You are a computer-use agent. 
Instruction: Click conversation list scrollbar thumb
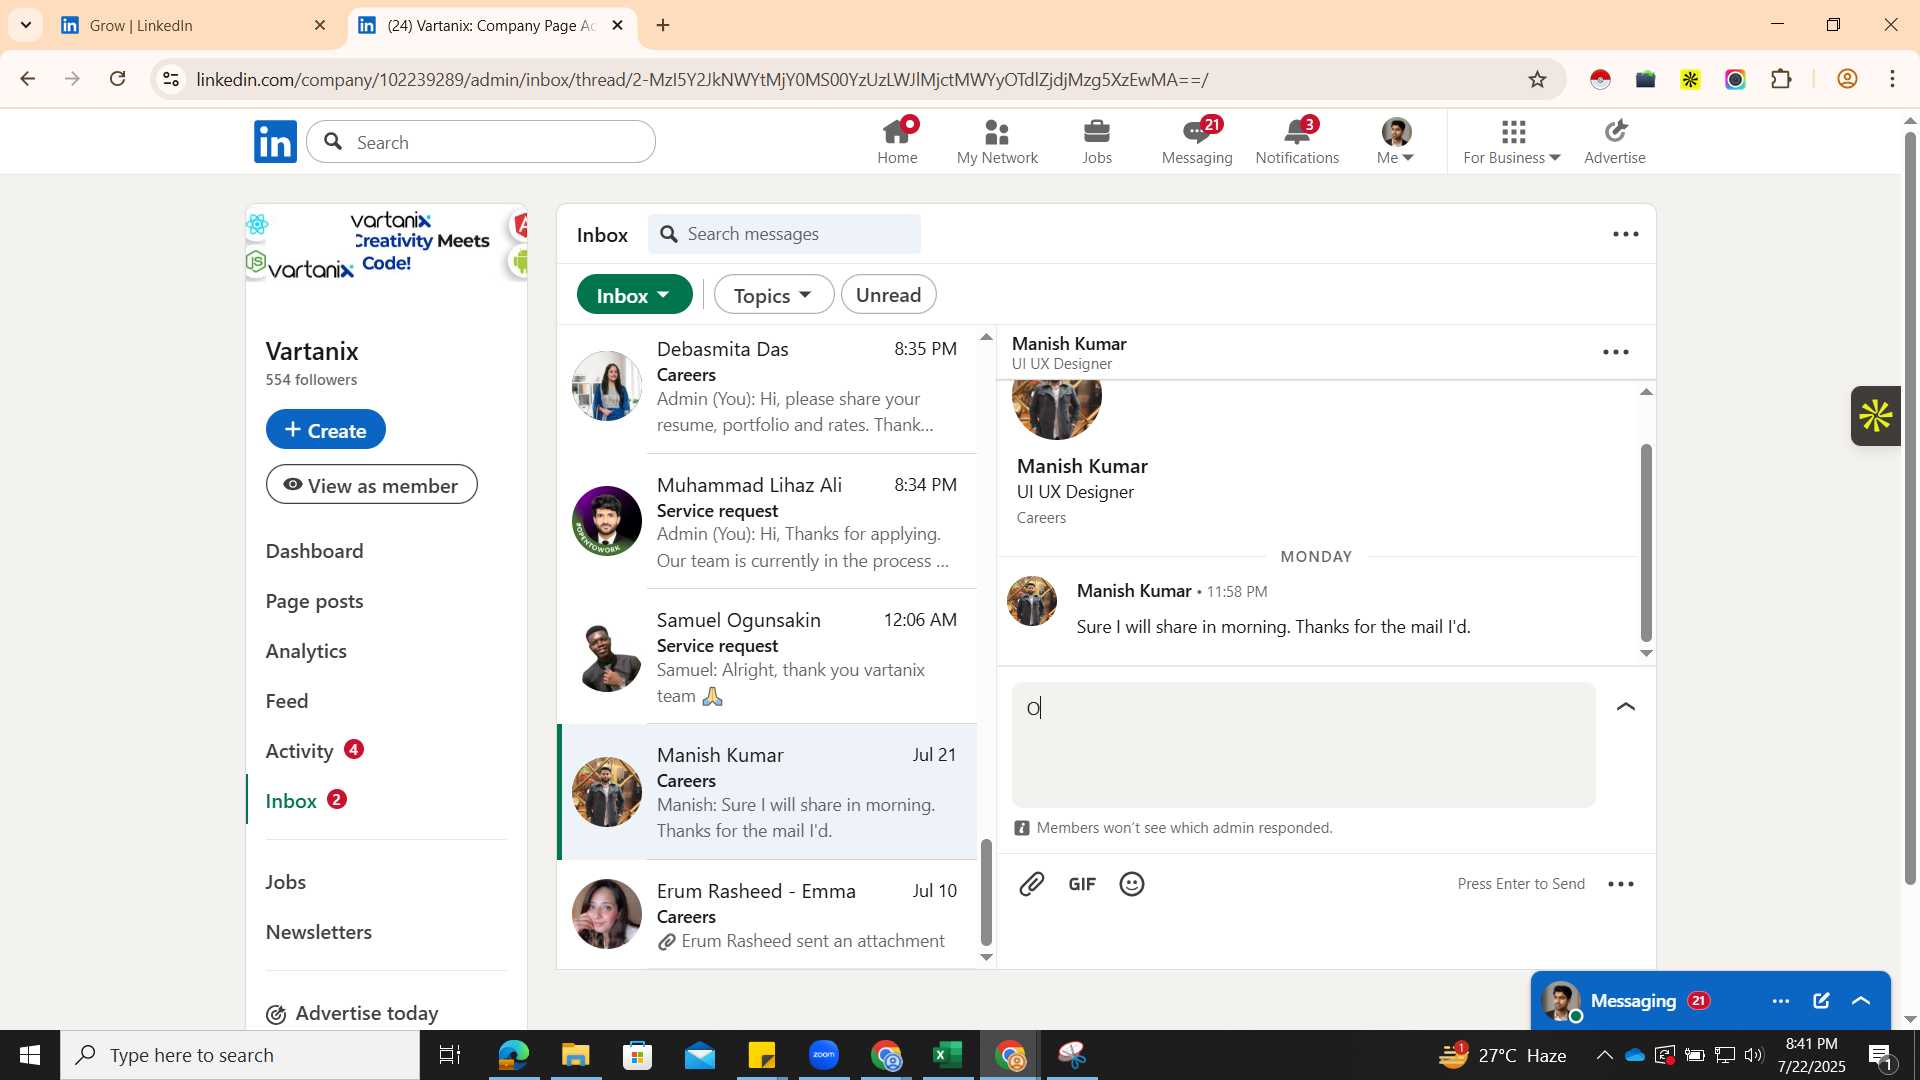click(x=986, y=892)
